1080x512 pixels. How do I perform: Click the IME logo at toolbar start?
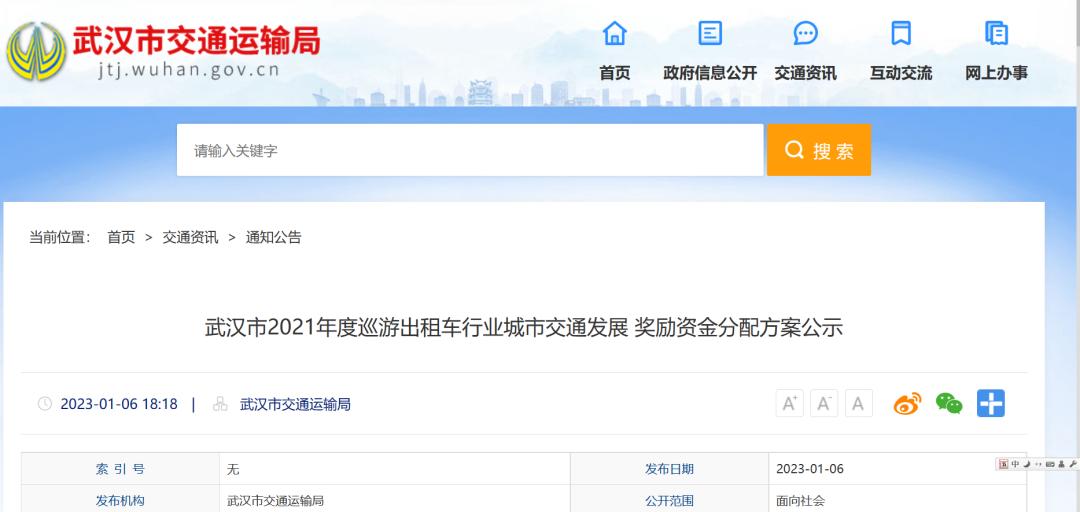pos(1004,464)
